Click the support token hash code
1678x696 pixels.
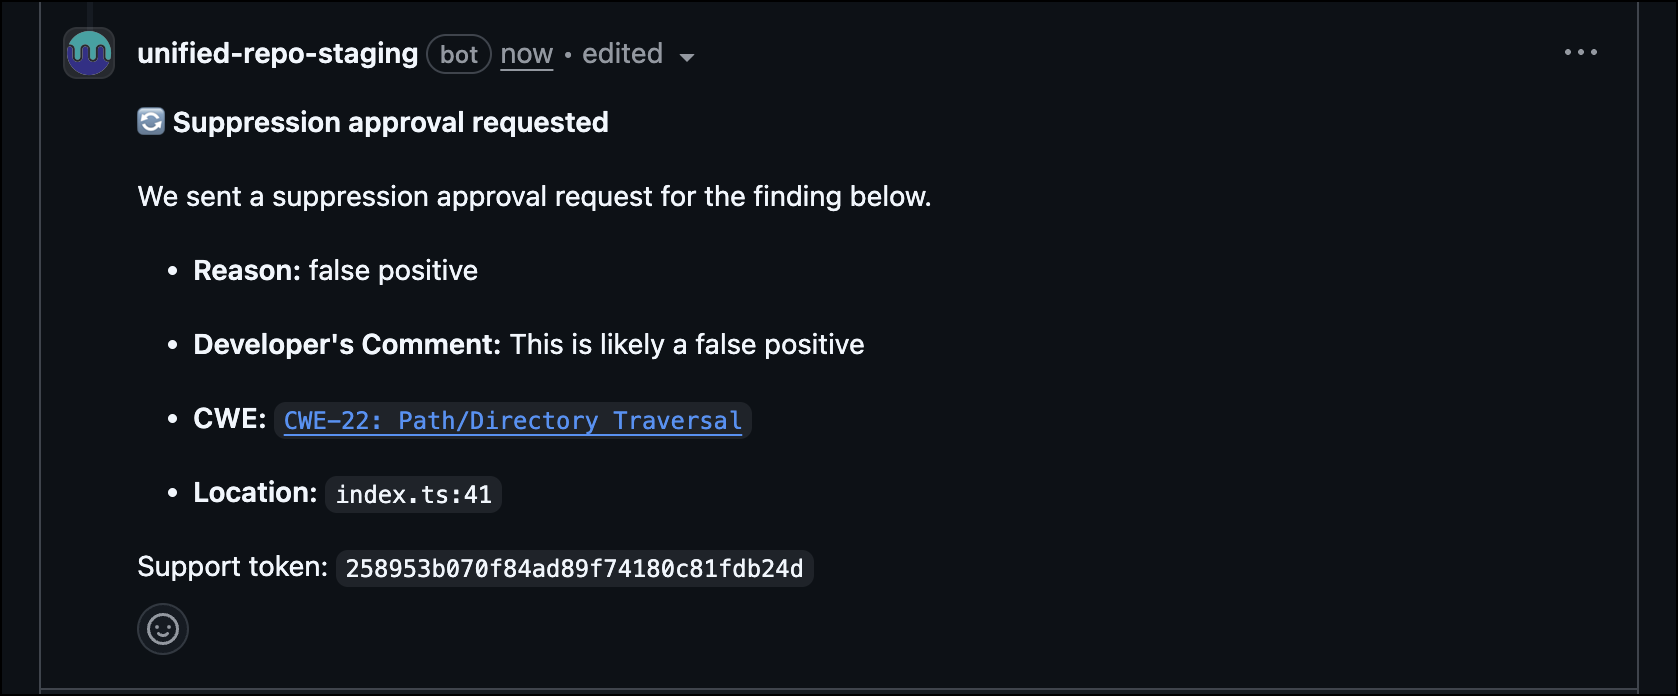[574, 569]
